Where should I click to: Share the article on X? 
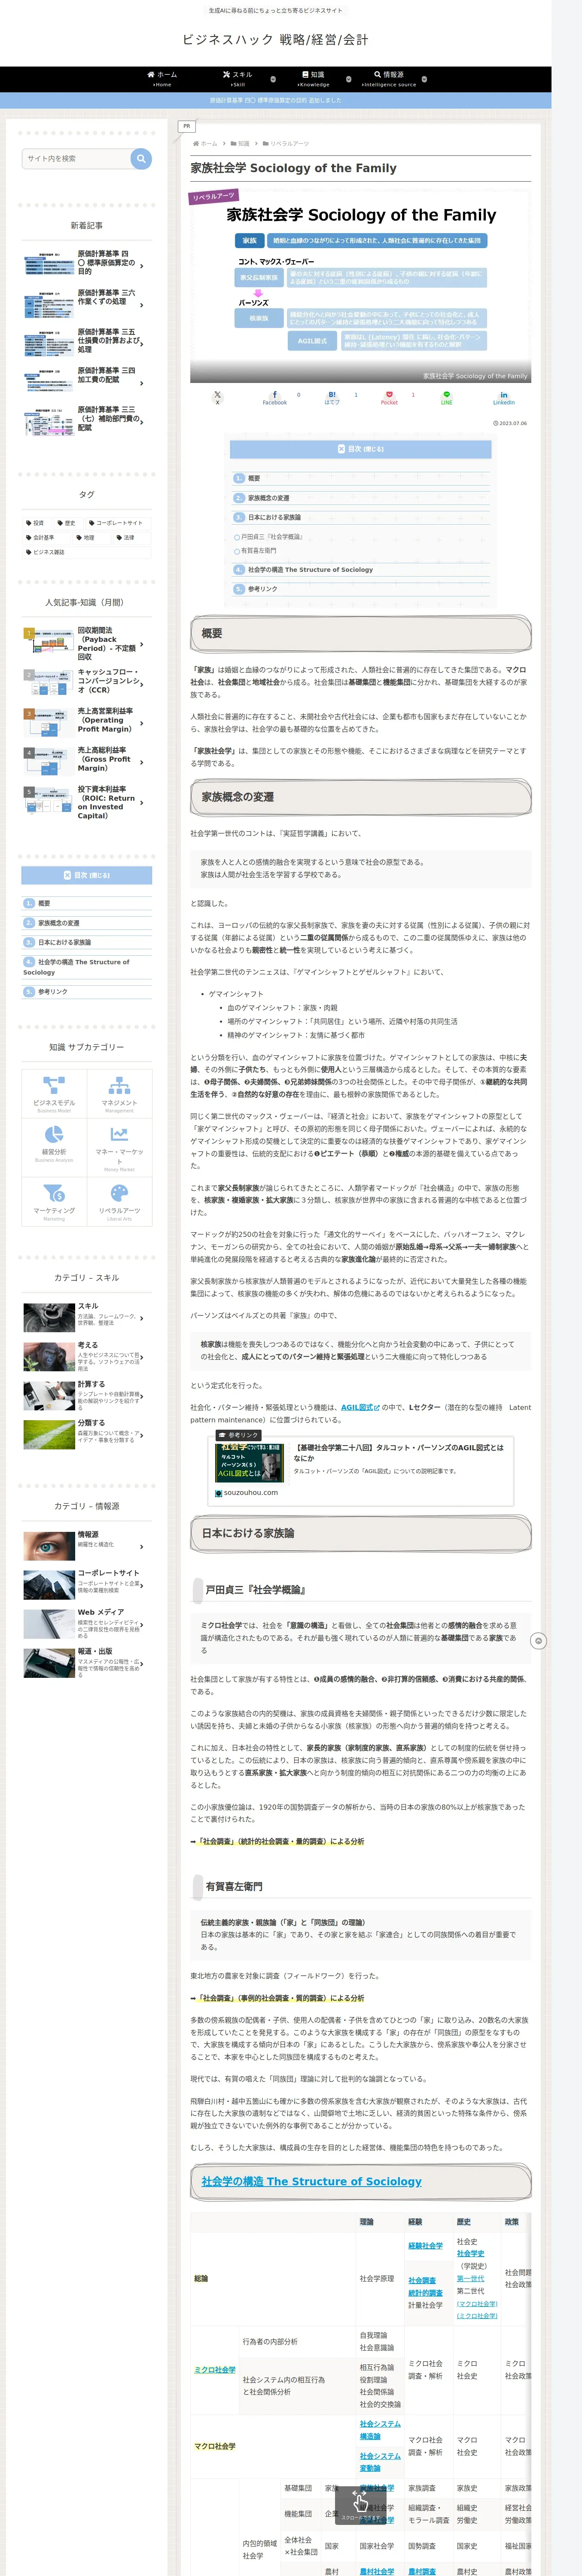[217, 397]
